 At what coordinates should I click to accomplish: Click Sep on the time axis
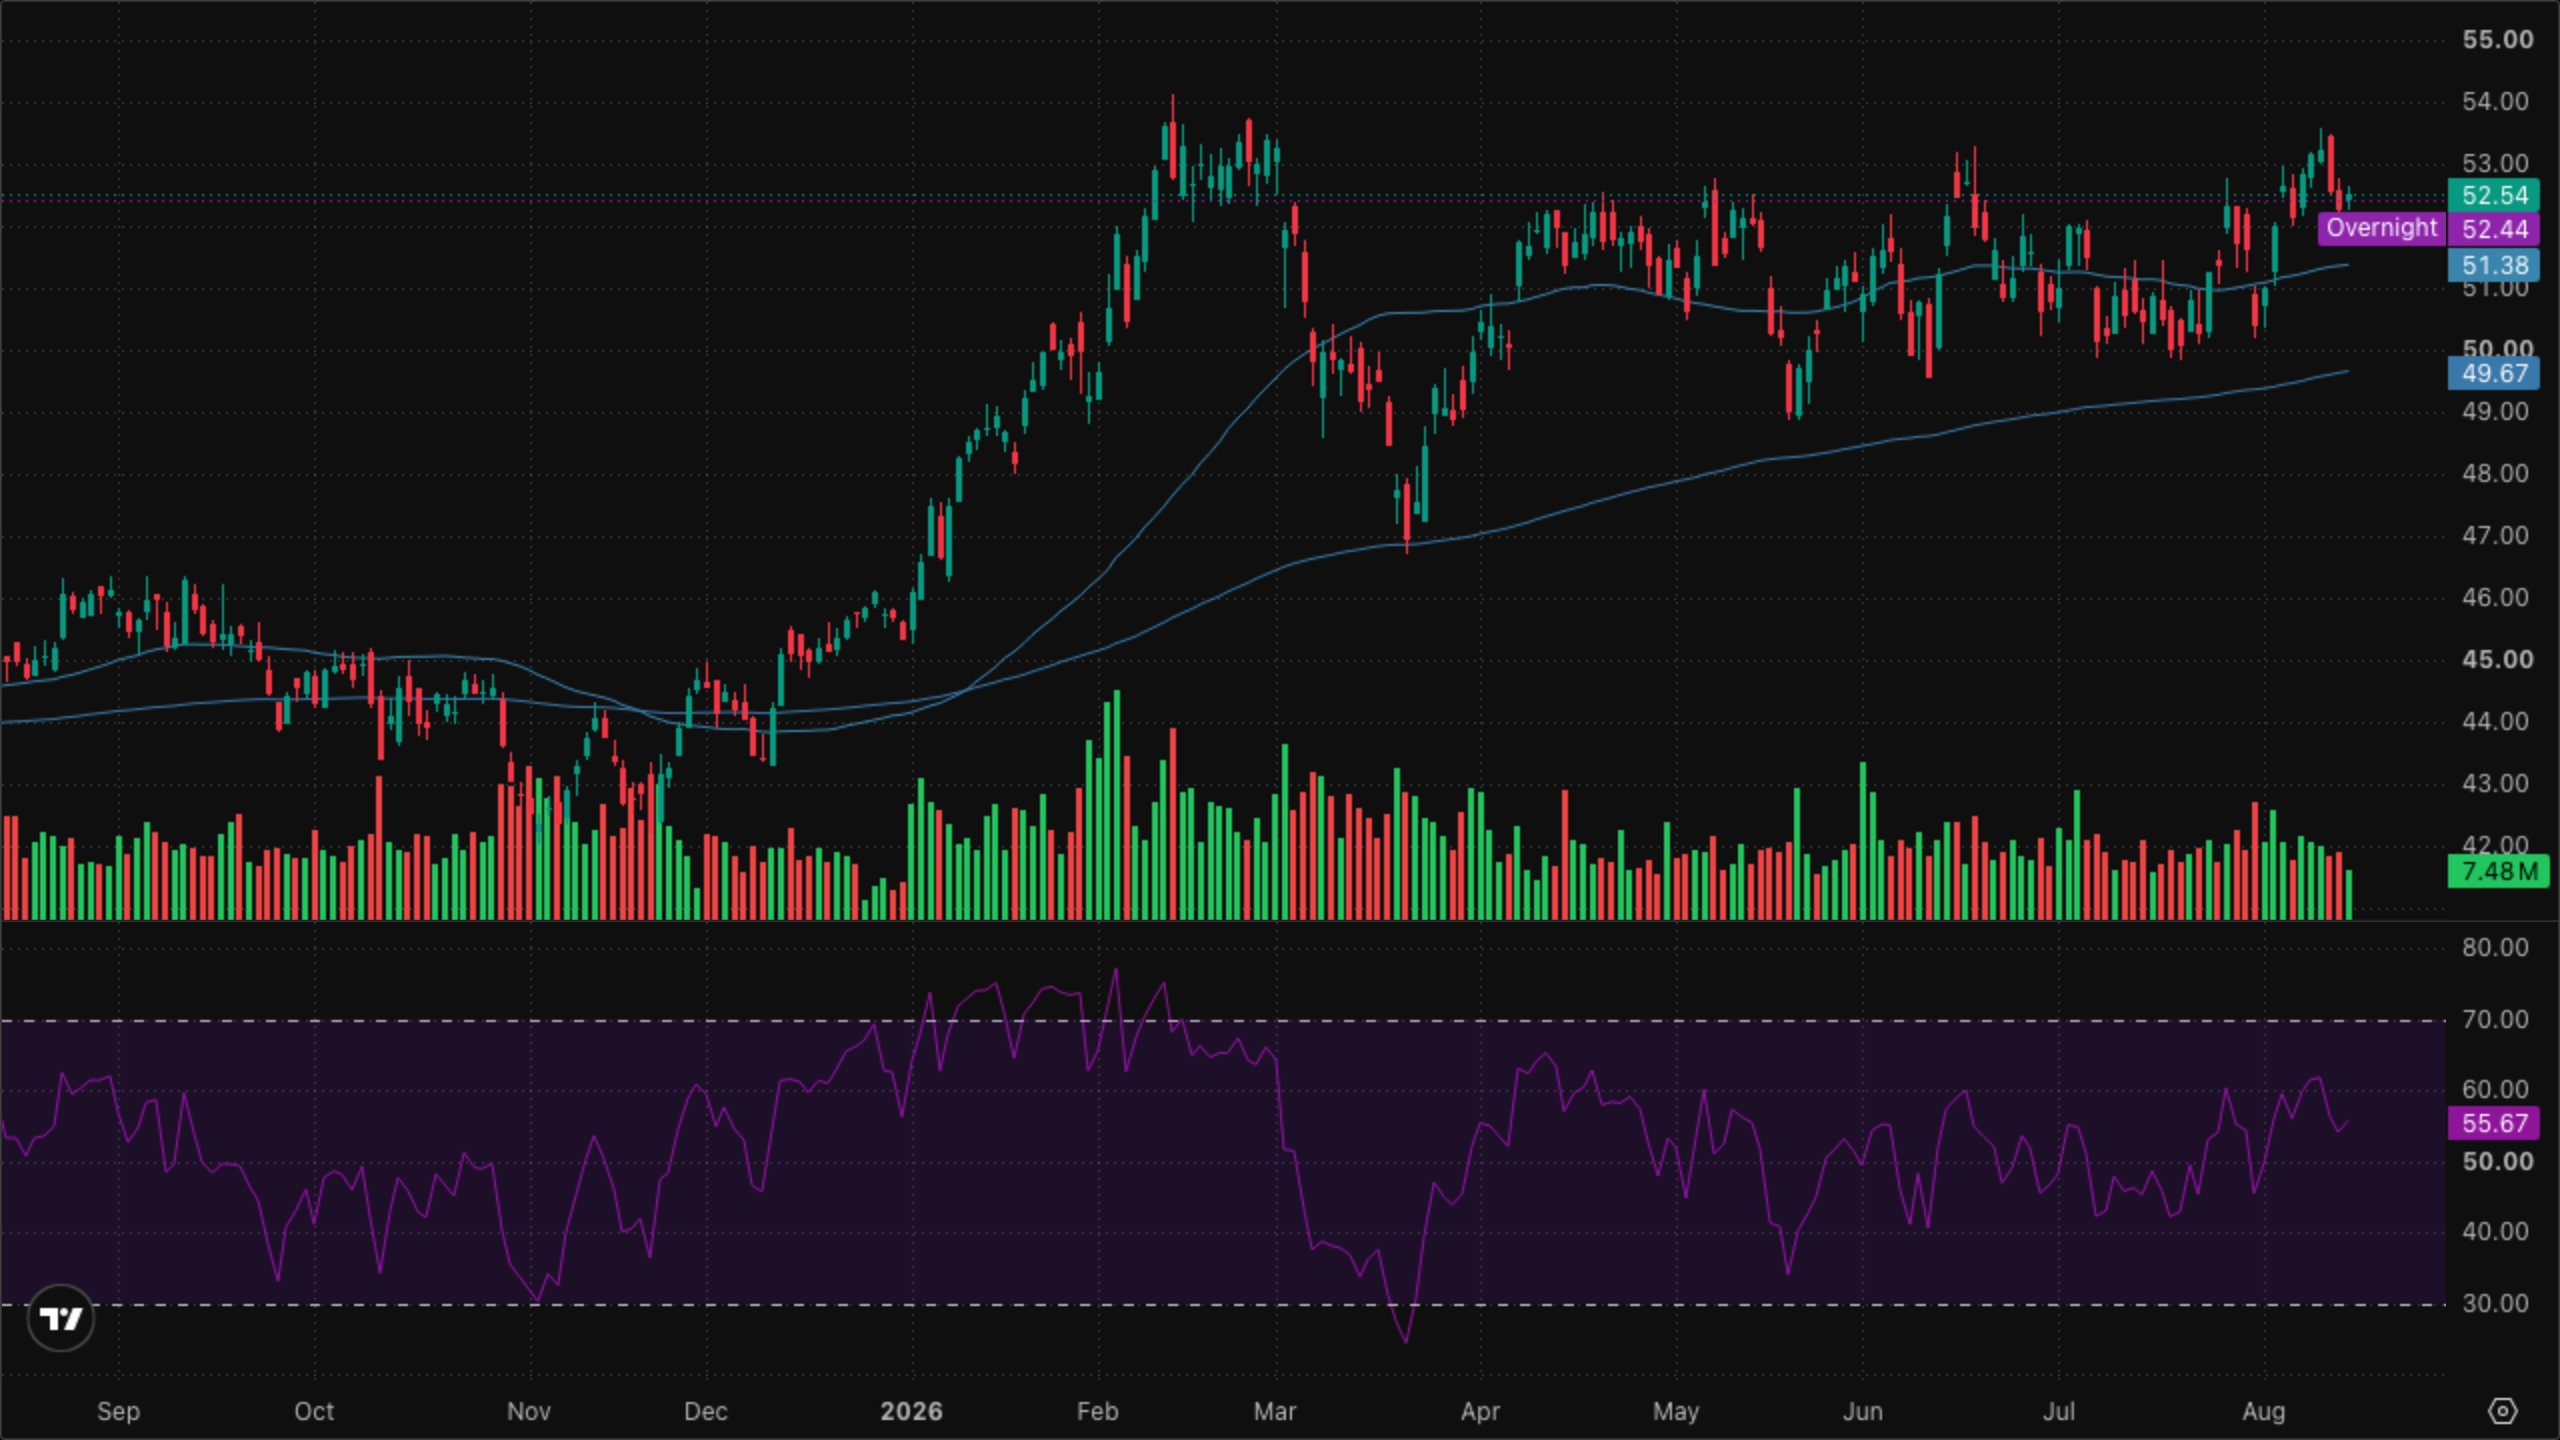point(118,1411)
